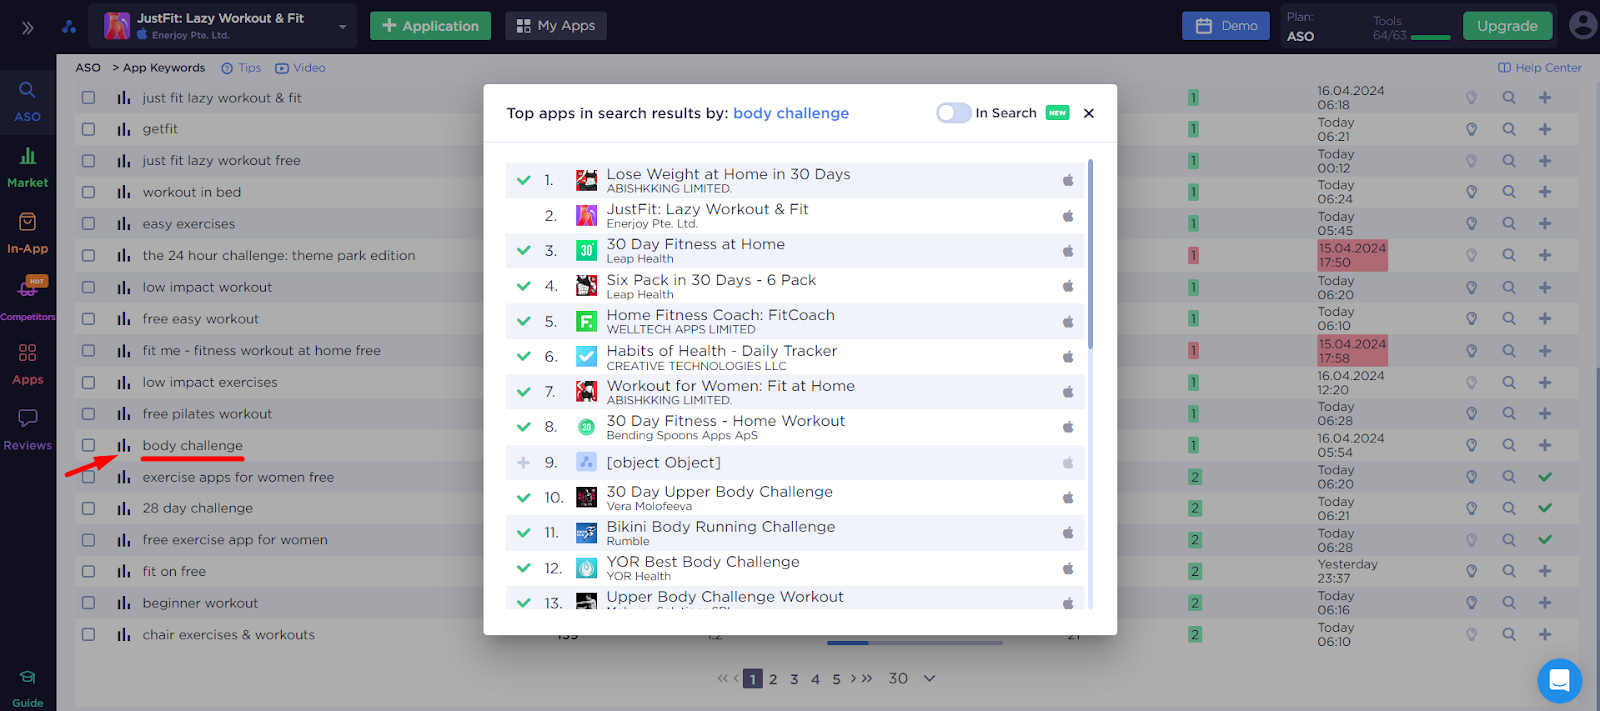Click 'YOR Best Body Challenge' app name
Screen dimensions: 1600x711
click(703, 562)
